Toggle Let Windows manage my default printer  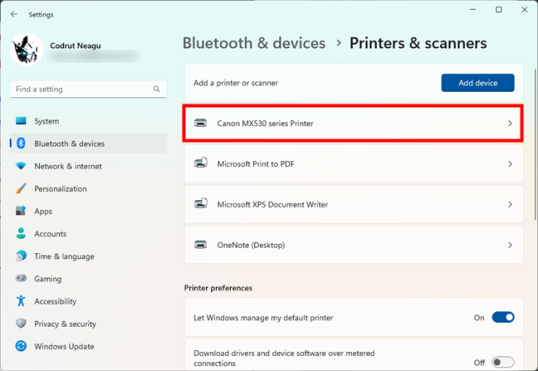[x=503, y=317]
